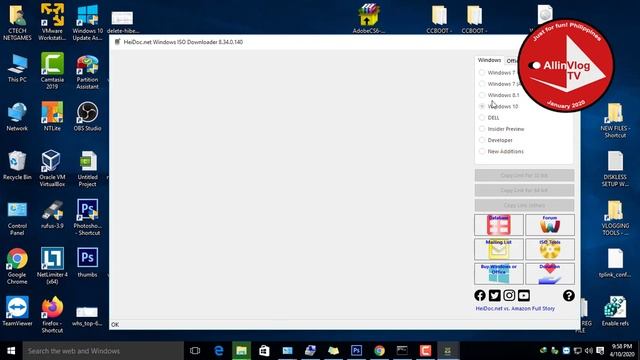Screen dimensions: 640x360
Task: Select the VLOGGING TOOLS folder shortcut
Action: coord(615,218)
